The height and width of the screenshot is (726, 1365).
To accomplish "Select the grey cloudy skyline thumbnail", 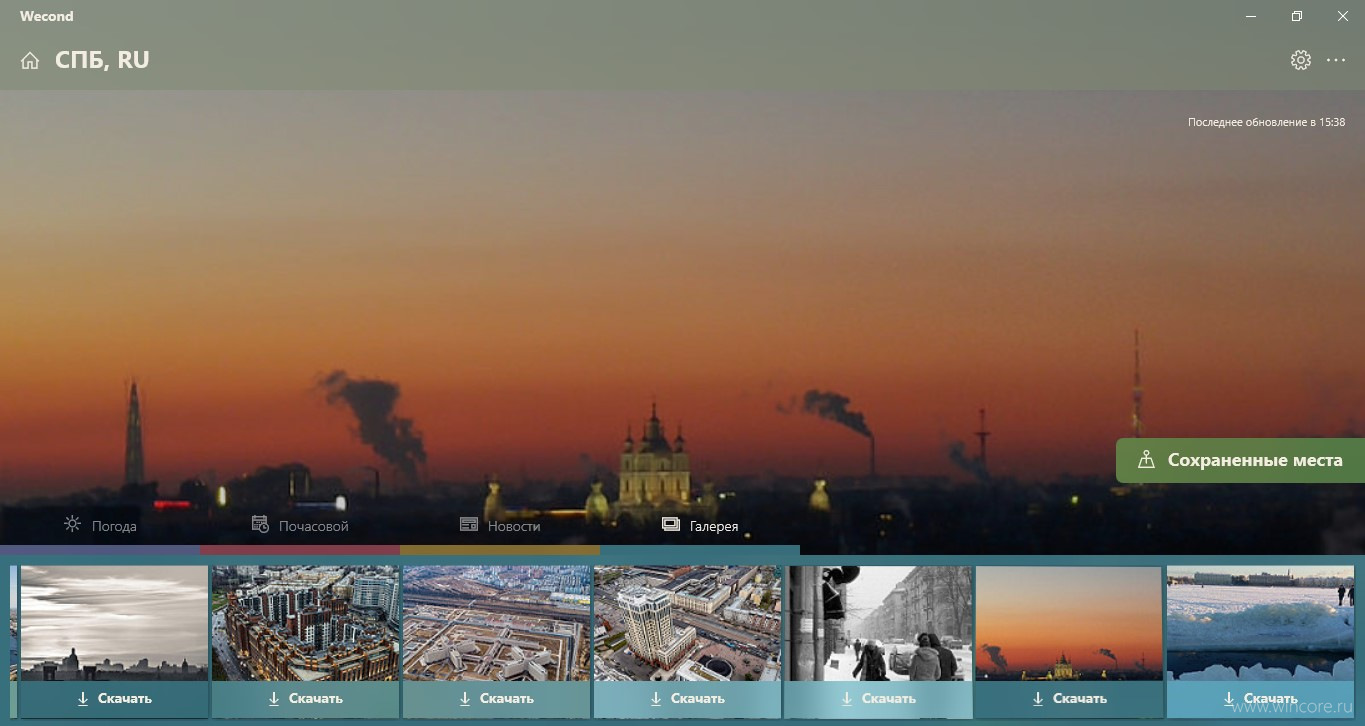I will pos(114,623).
